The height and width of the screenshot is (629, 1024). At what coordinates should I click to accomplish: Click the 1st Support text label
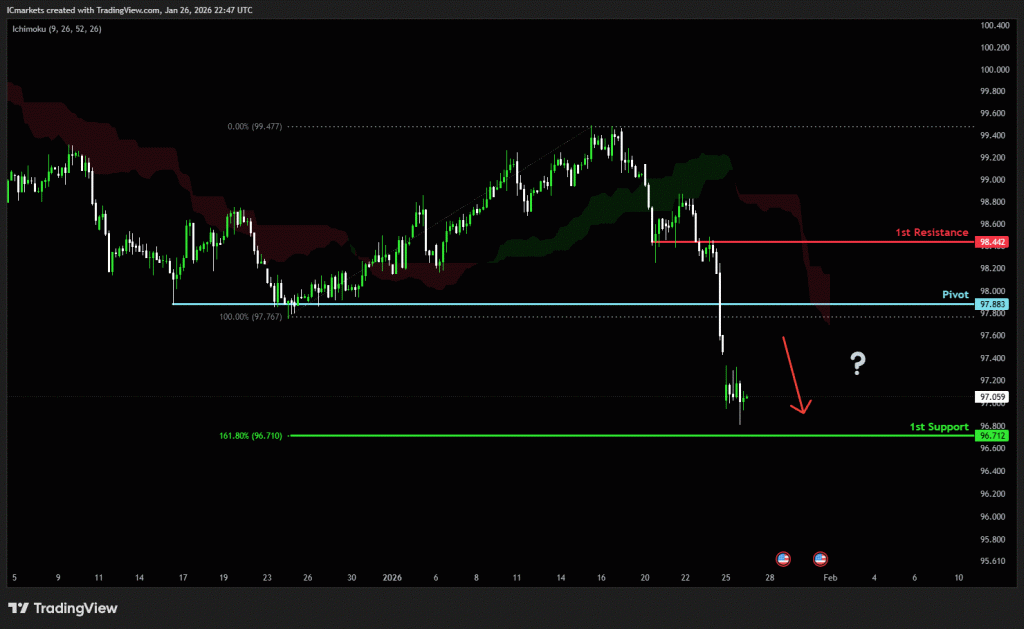(x=938, y=427)
